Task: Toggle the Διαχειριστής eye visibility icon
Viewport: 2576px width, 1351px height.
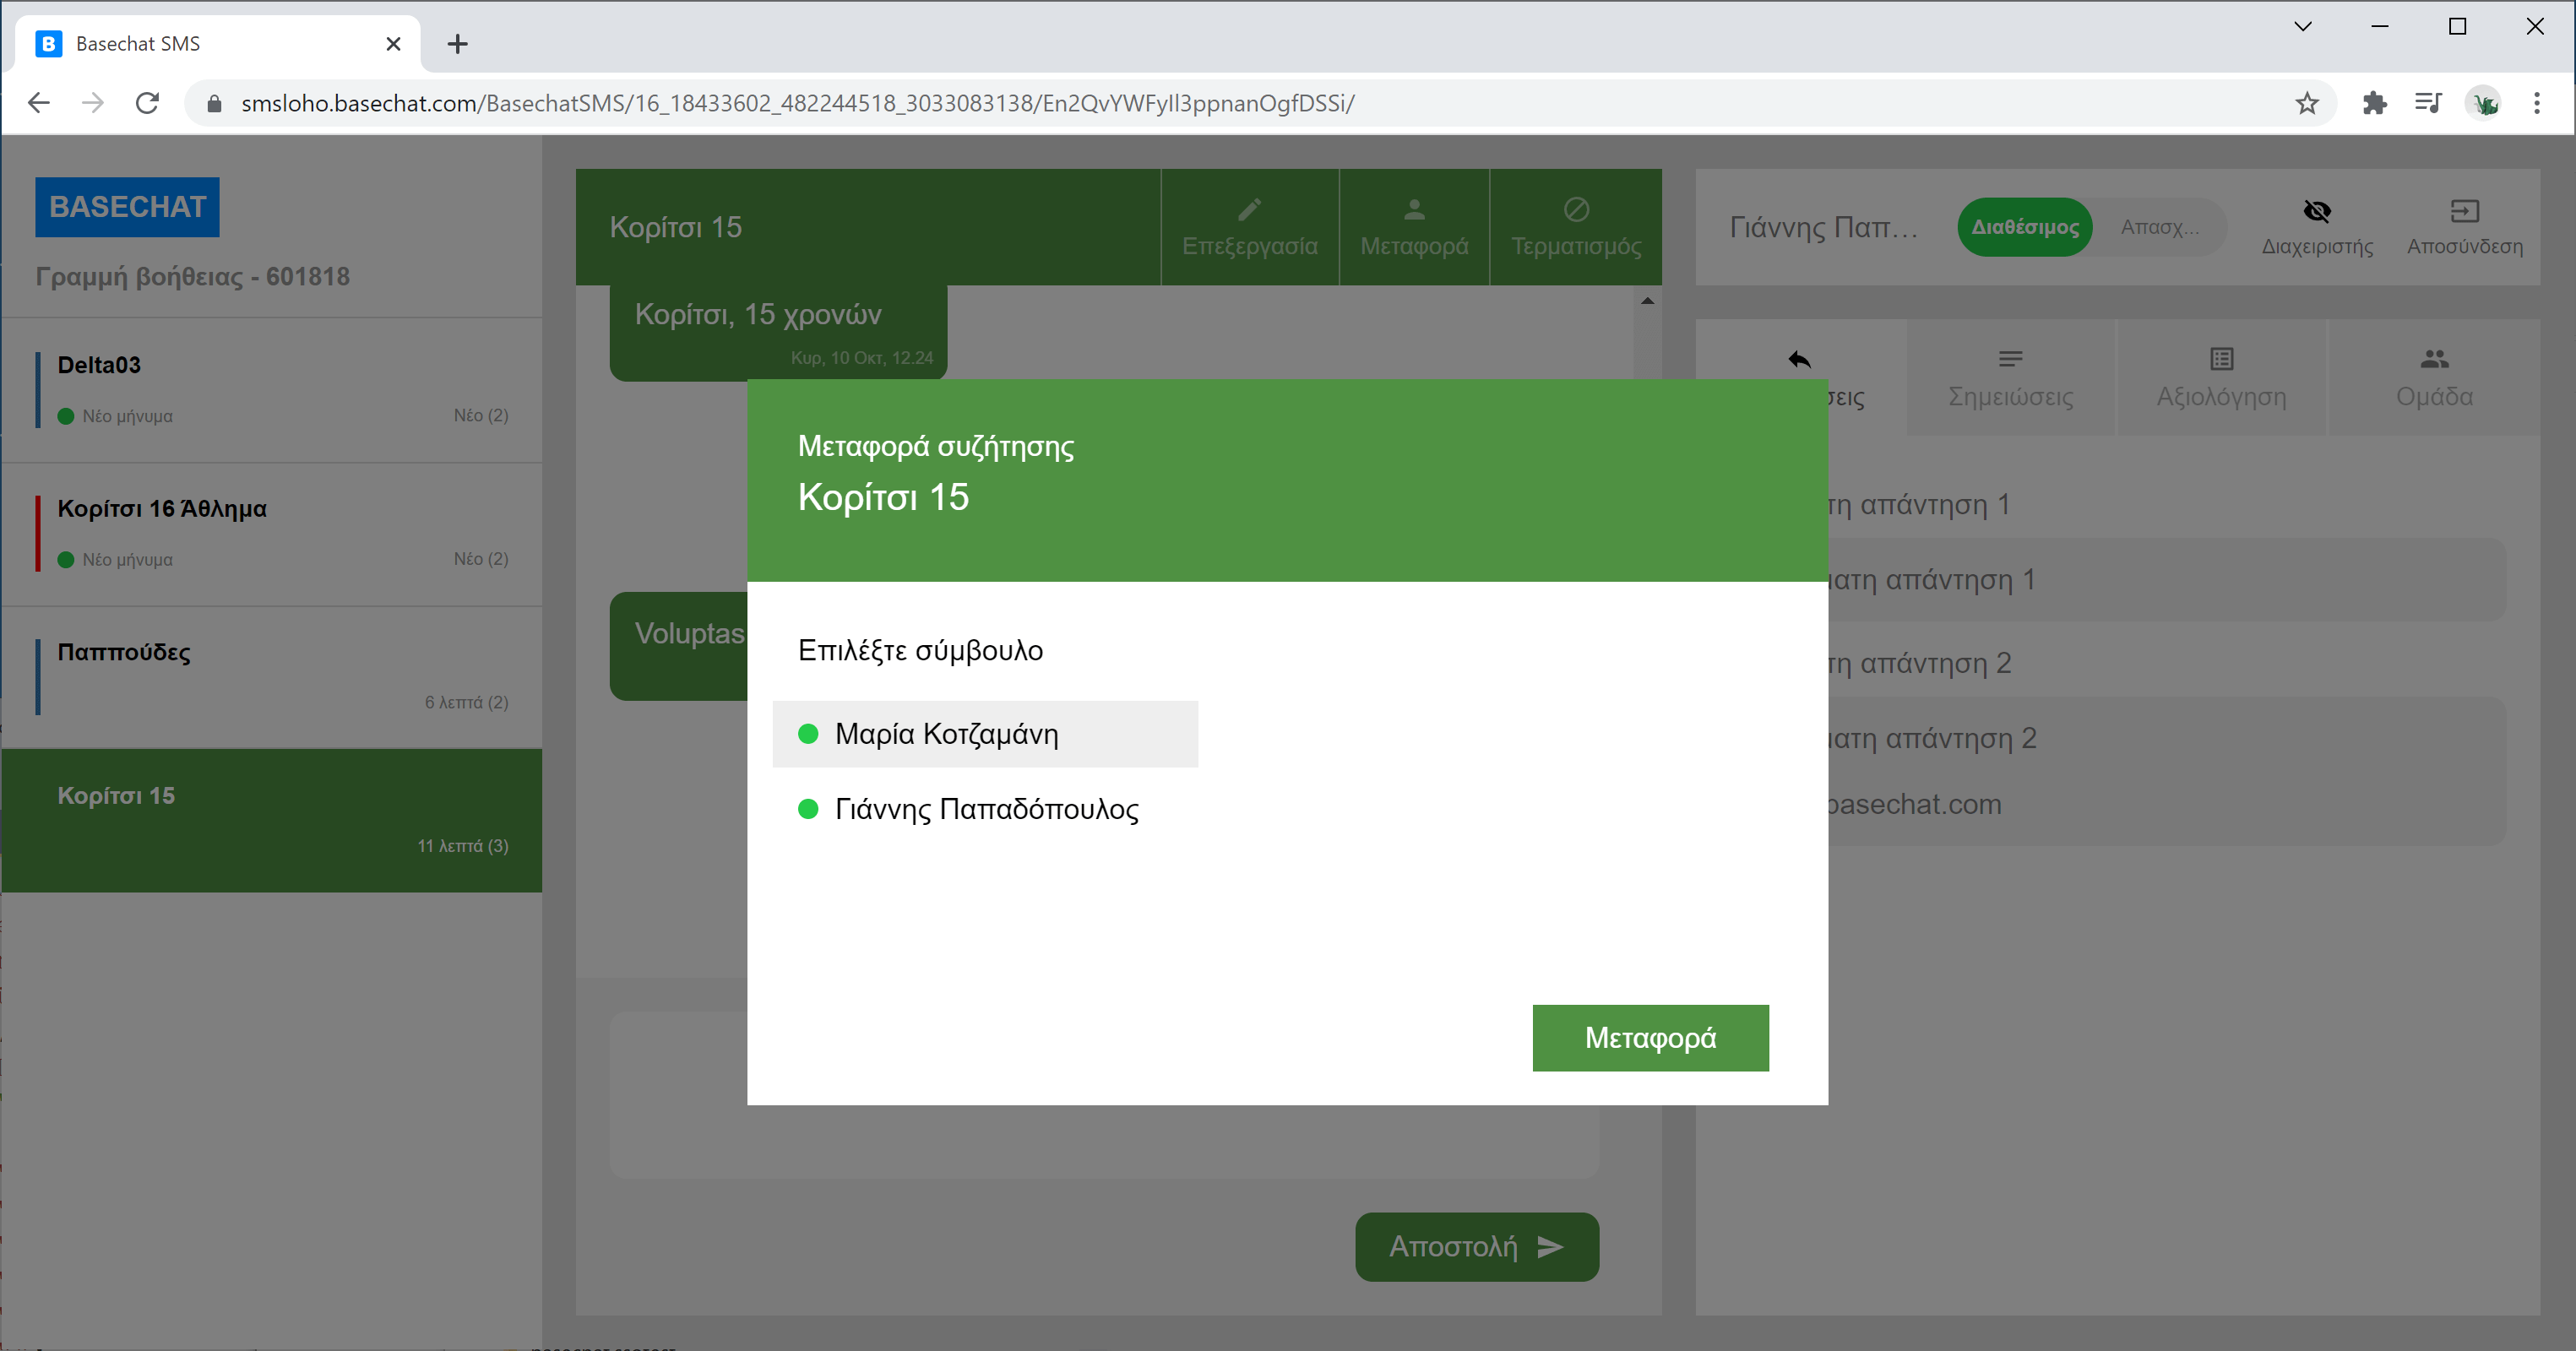Action: click(x=2316, y=211)
